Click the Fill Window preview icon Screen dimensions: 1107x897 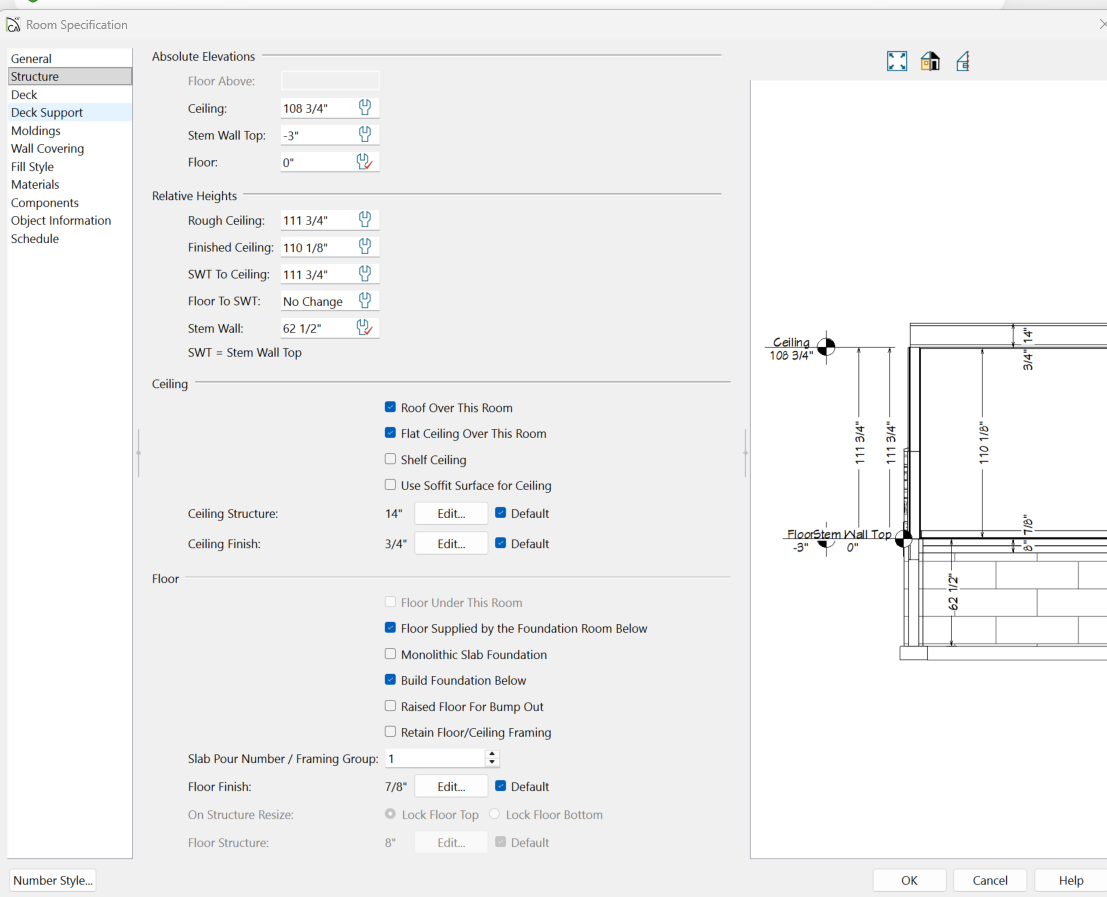click(897, 62)
